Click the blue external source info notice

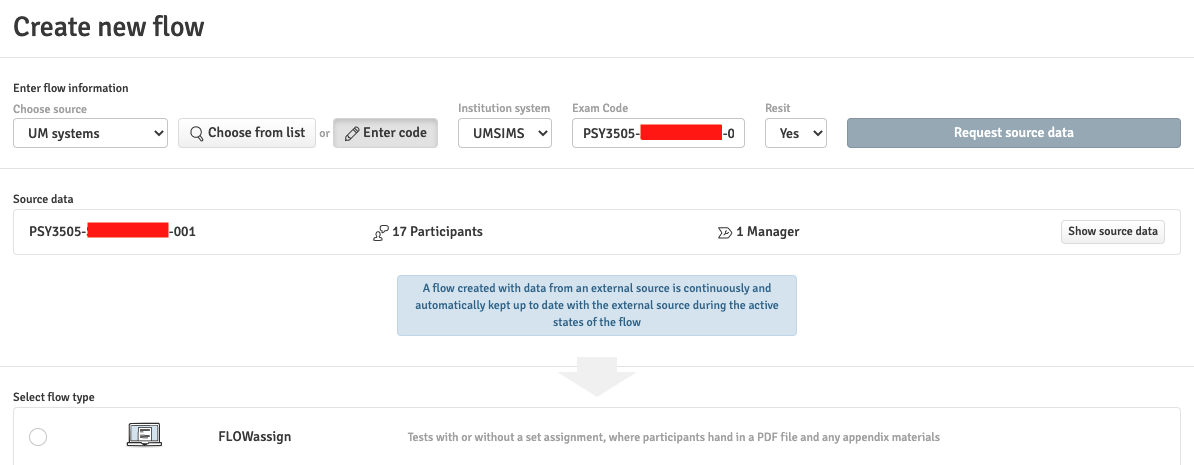(x=597, y=305)
